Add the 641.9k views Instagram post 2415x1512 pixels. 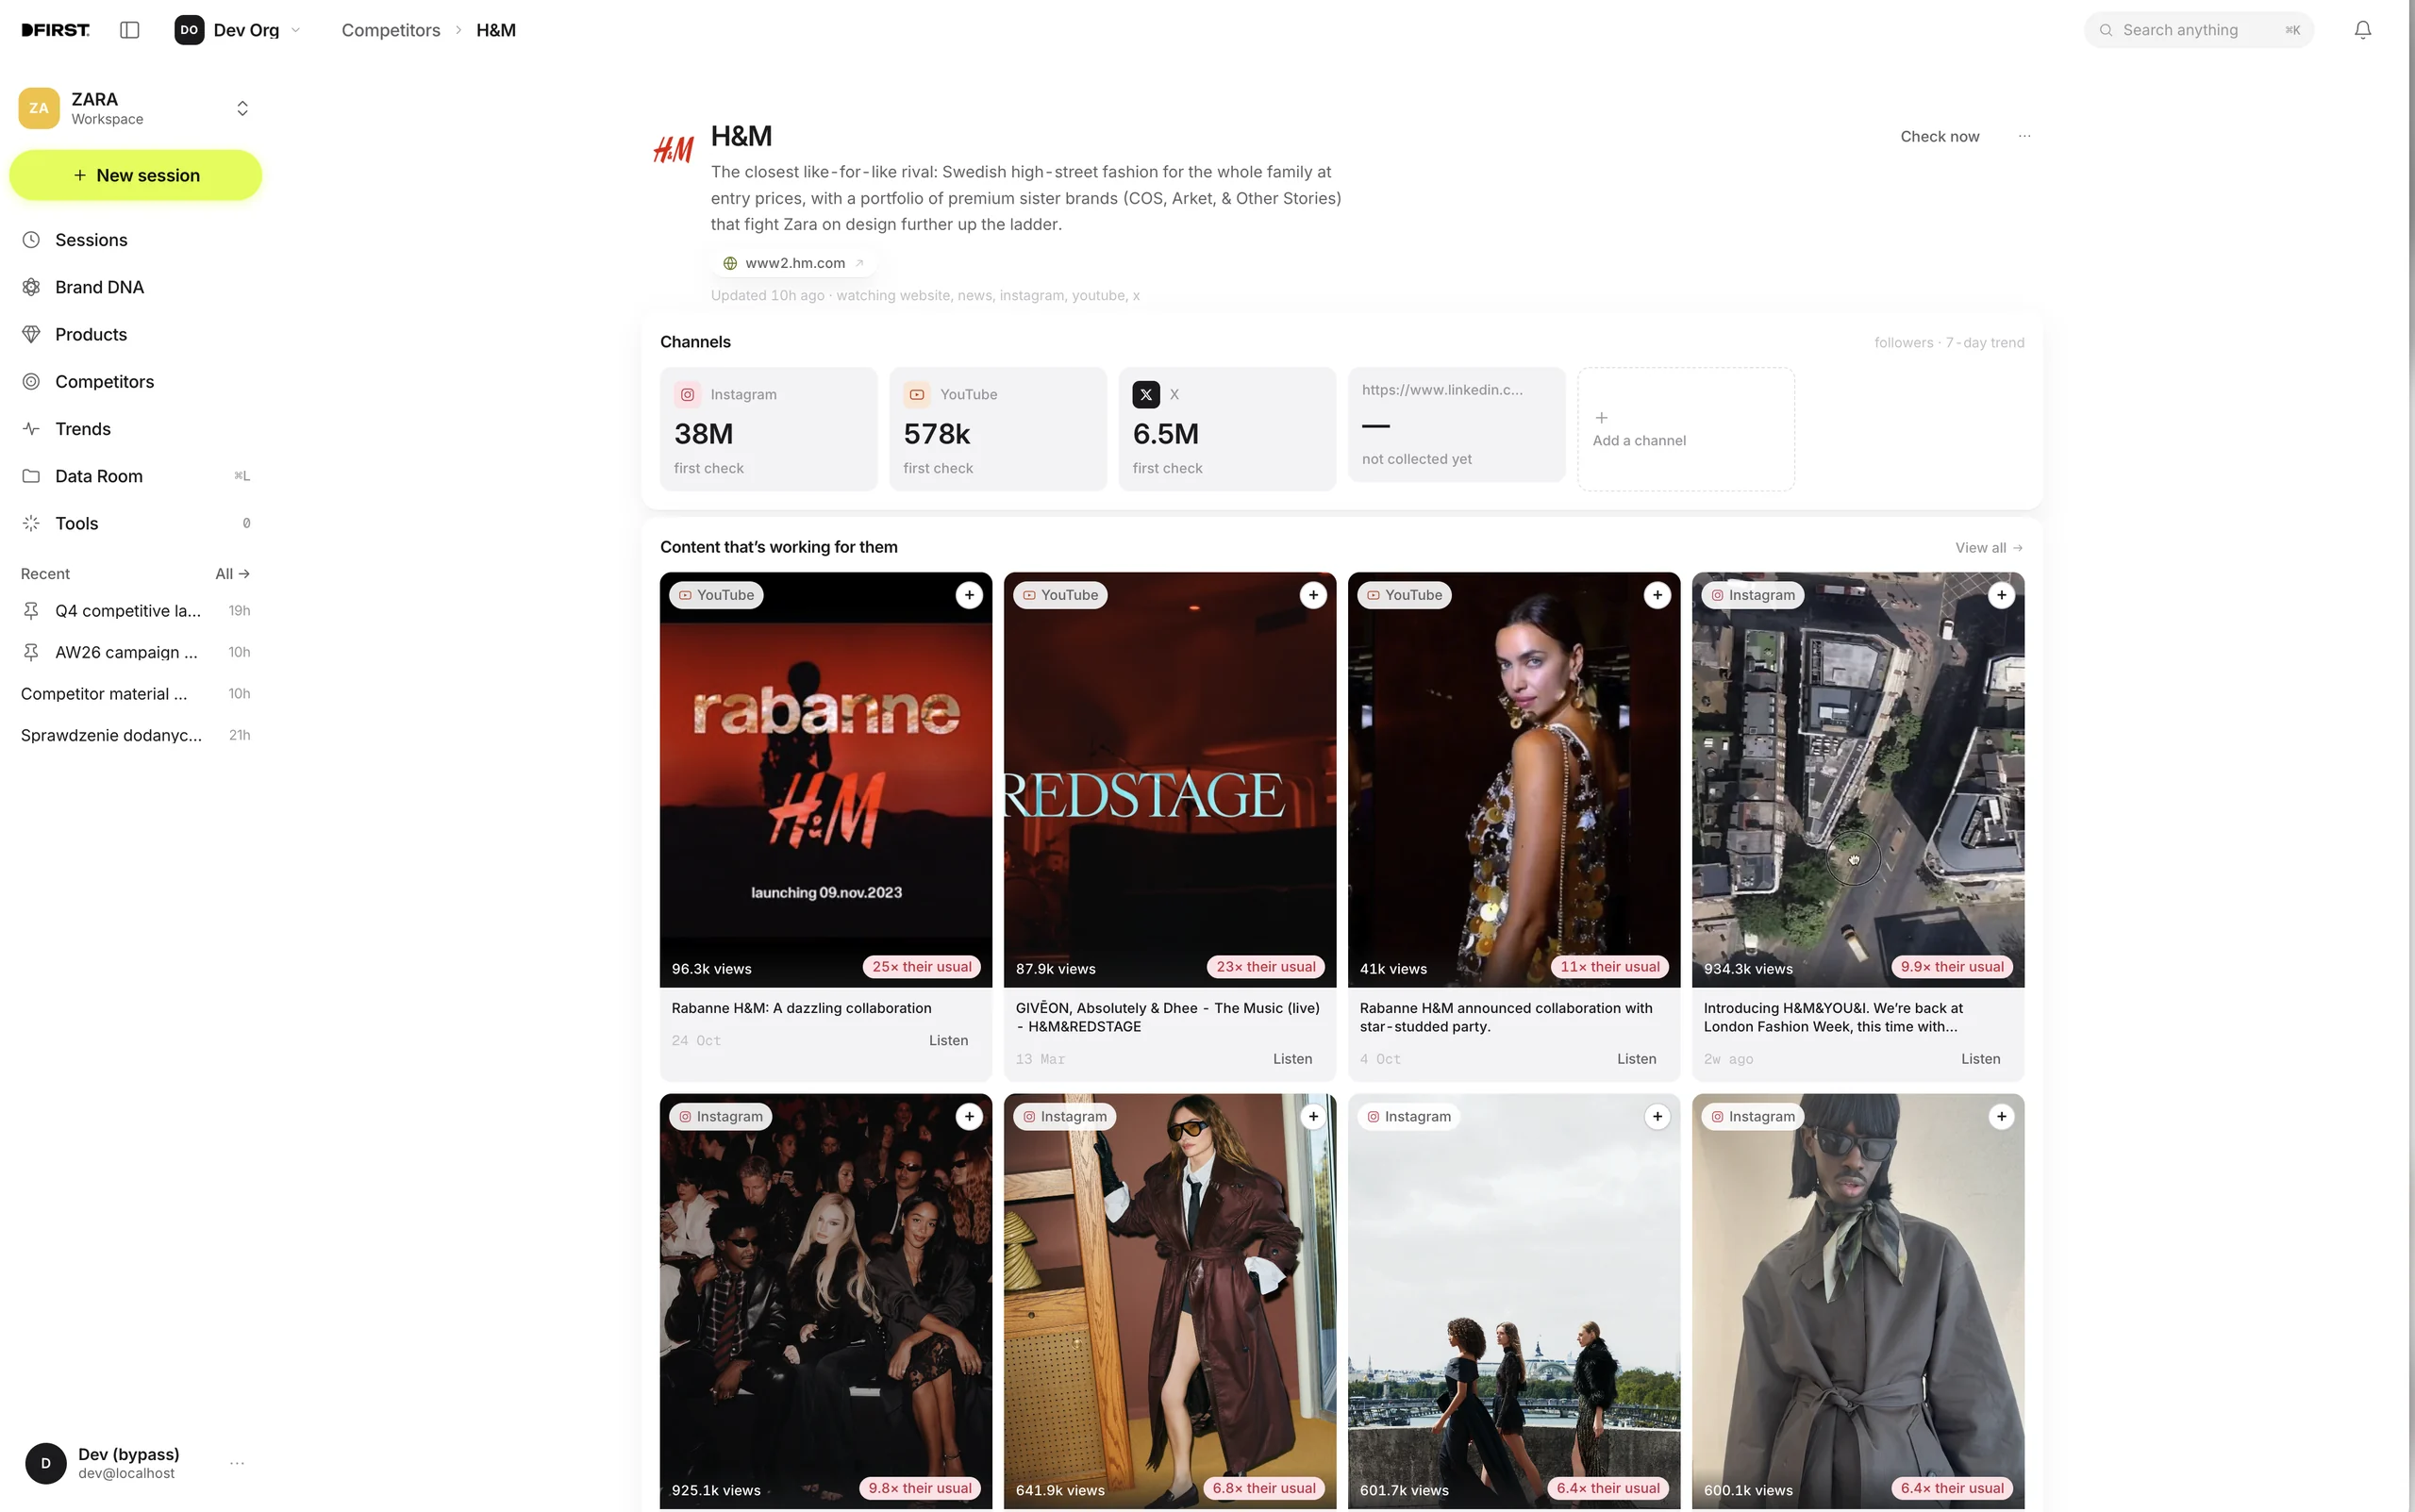tap(1313, 1116)
